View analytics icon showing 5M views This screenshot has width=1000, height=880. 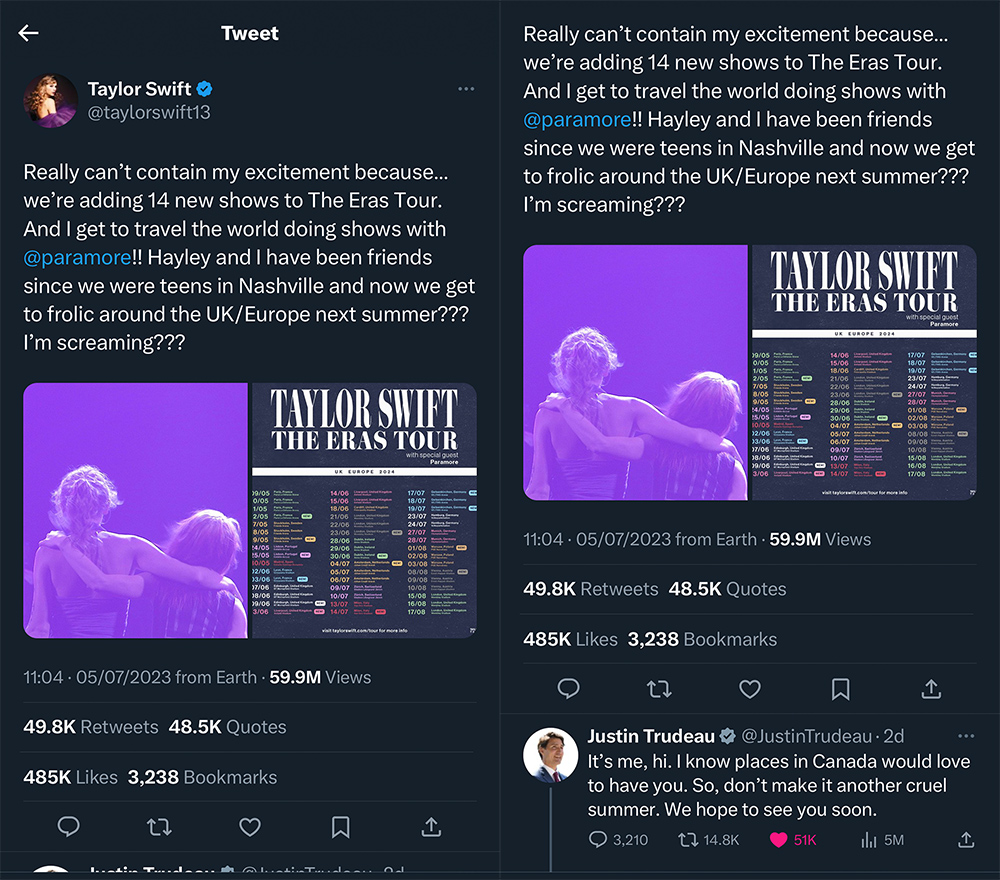(869, 840)
